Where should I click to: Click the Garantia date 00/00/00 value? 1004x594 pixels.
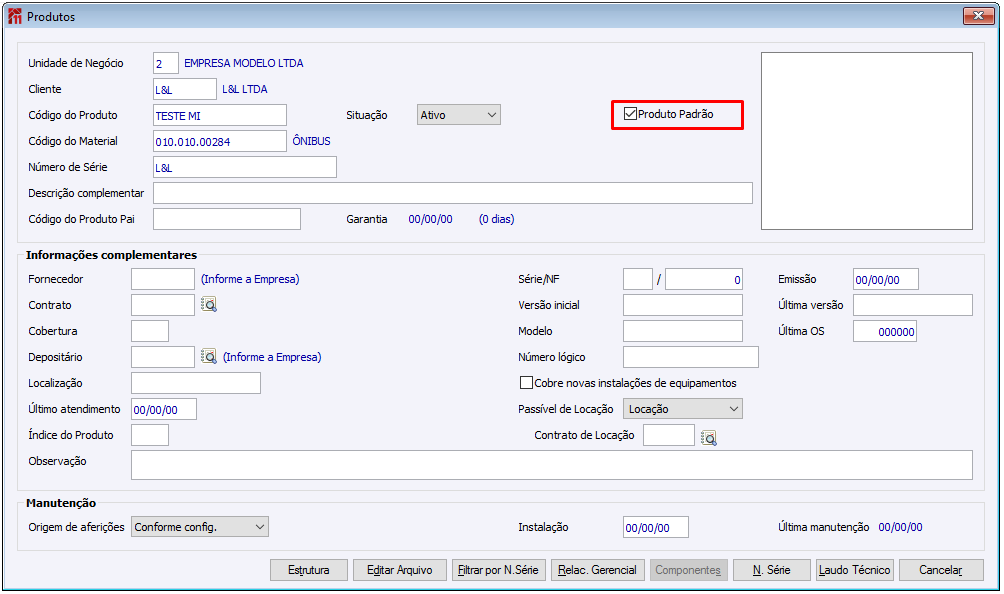coord(430,219)
